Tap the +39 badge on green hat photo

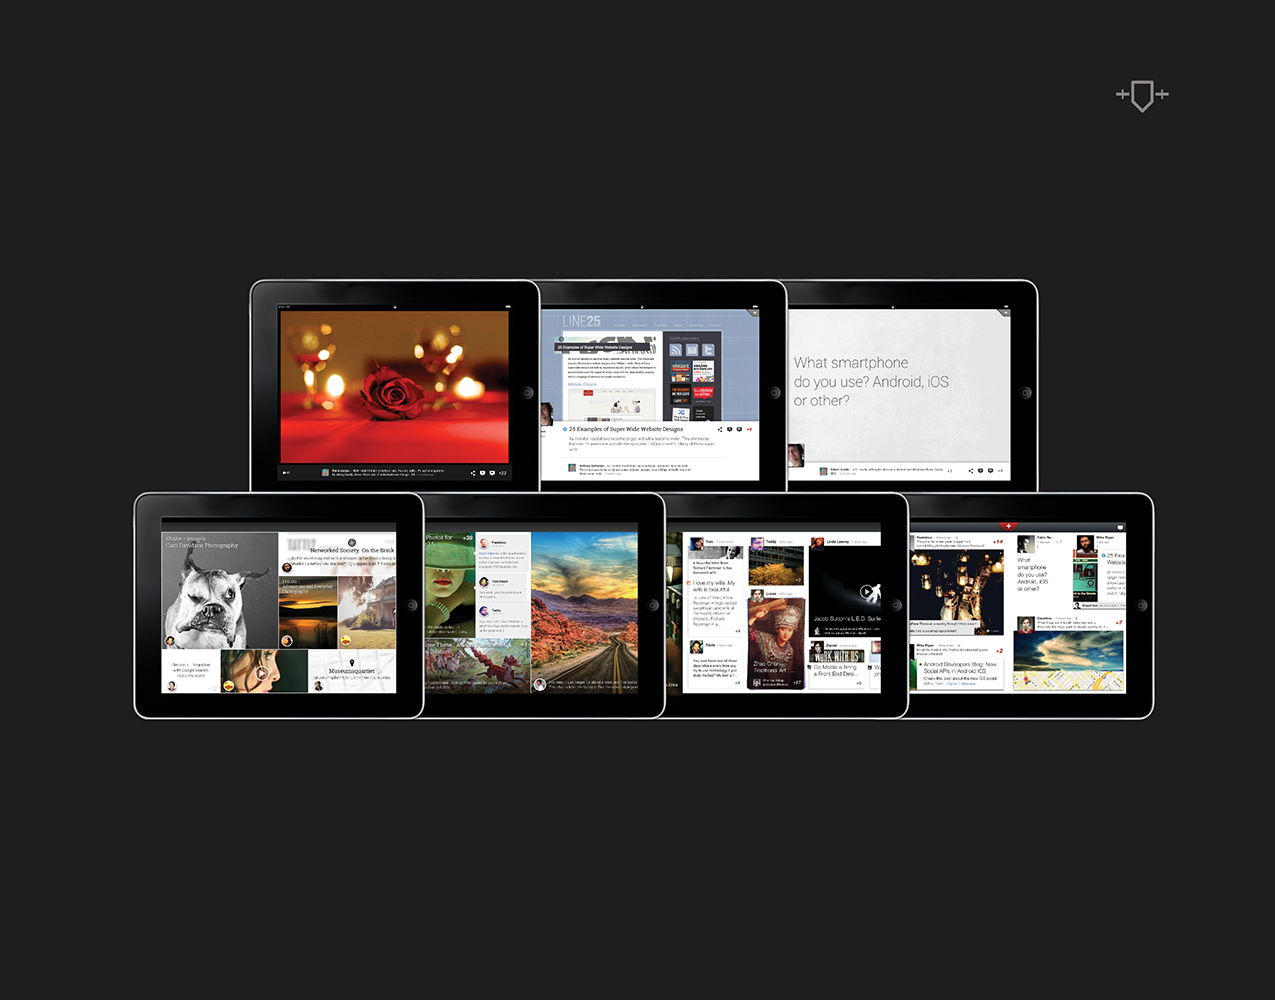467,538
